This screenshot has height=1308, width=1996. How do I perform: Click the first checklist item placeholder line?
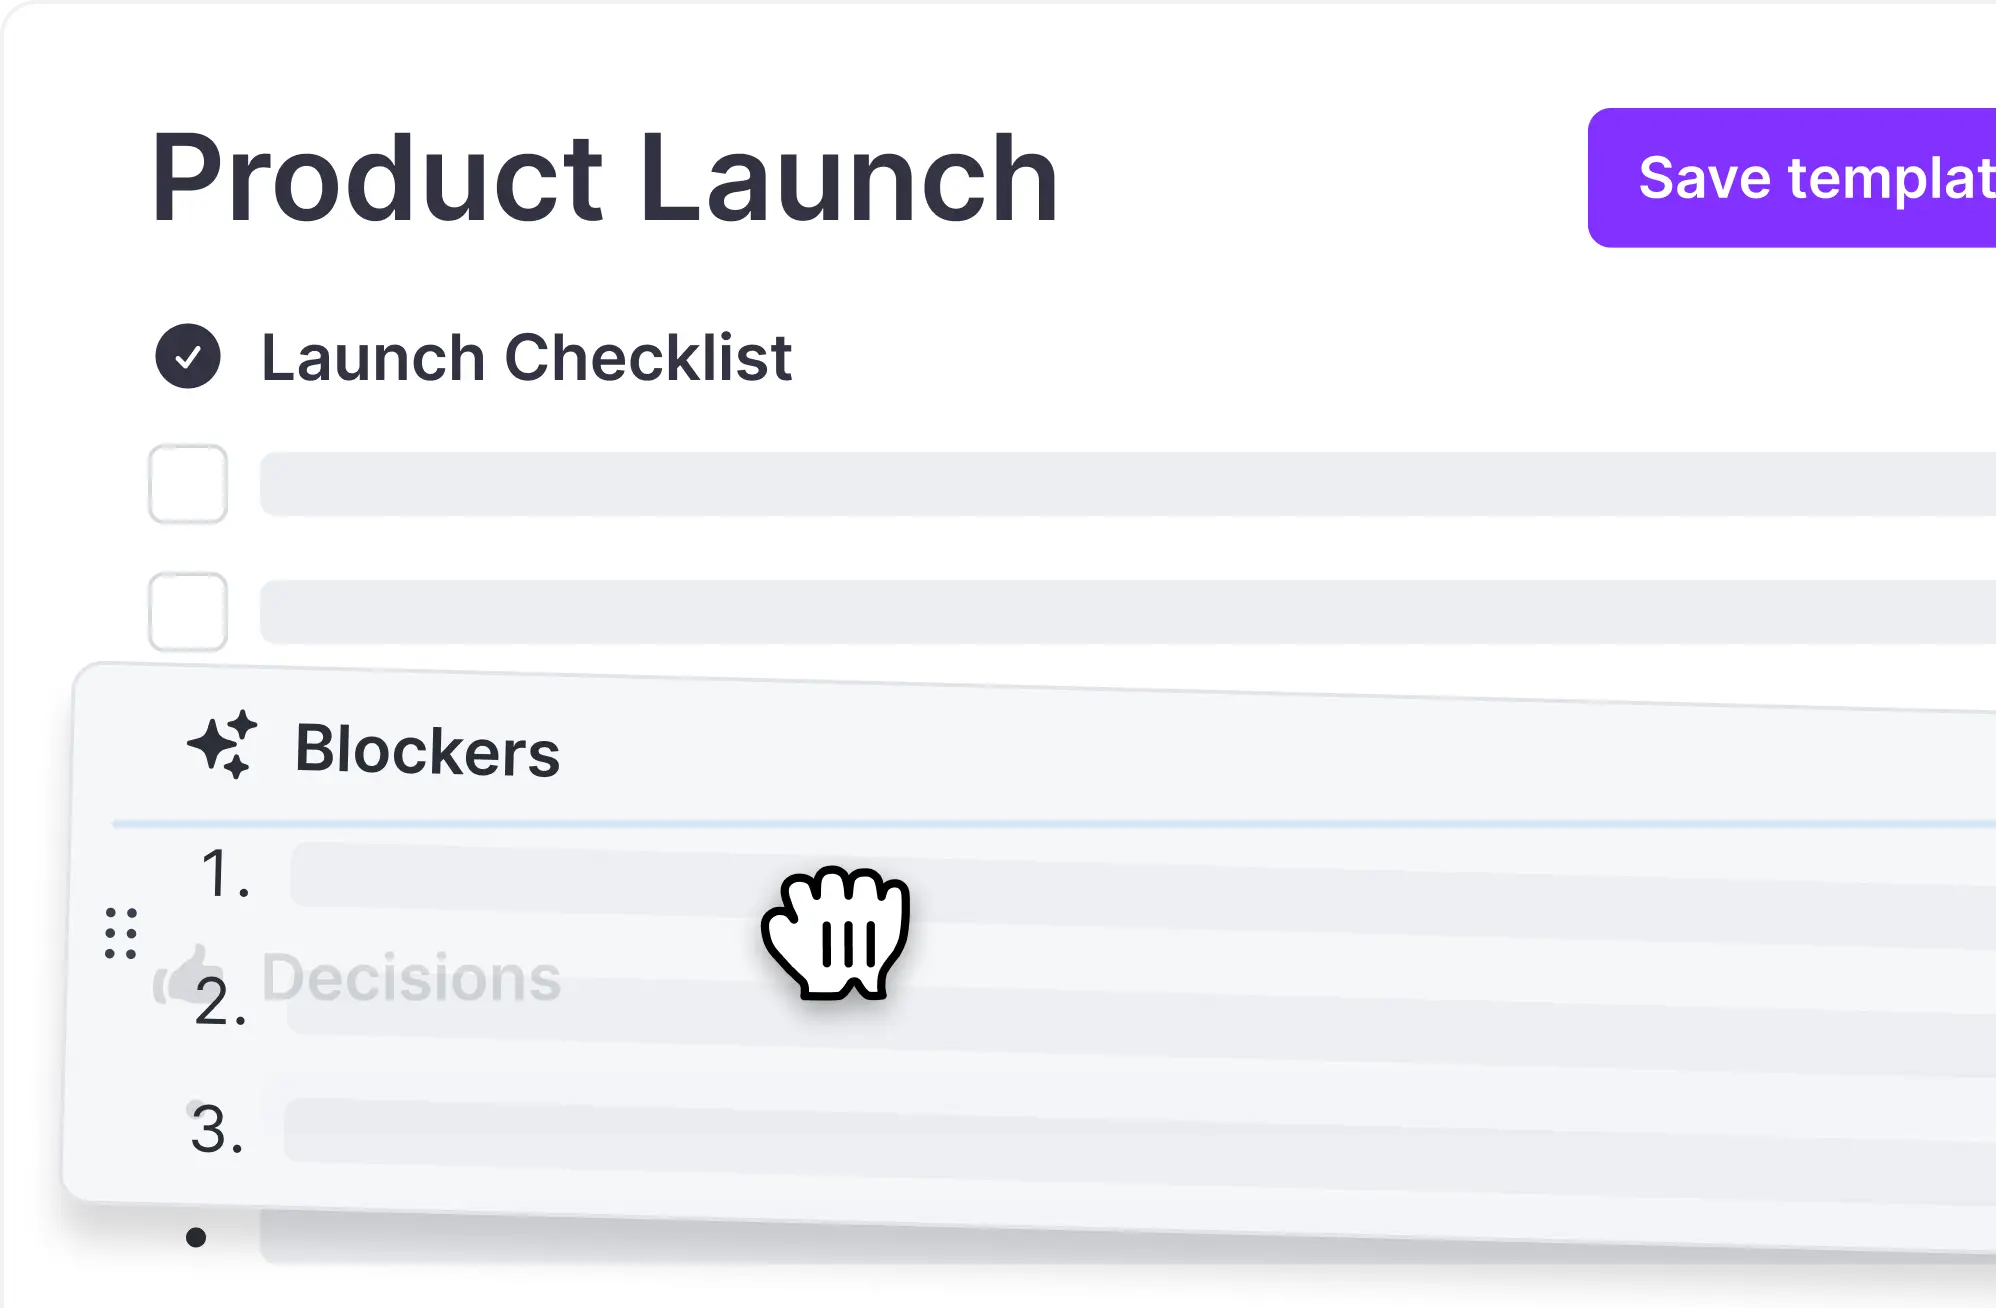point(1128,484)
